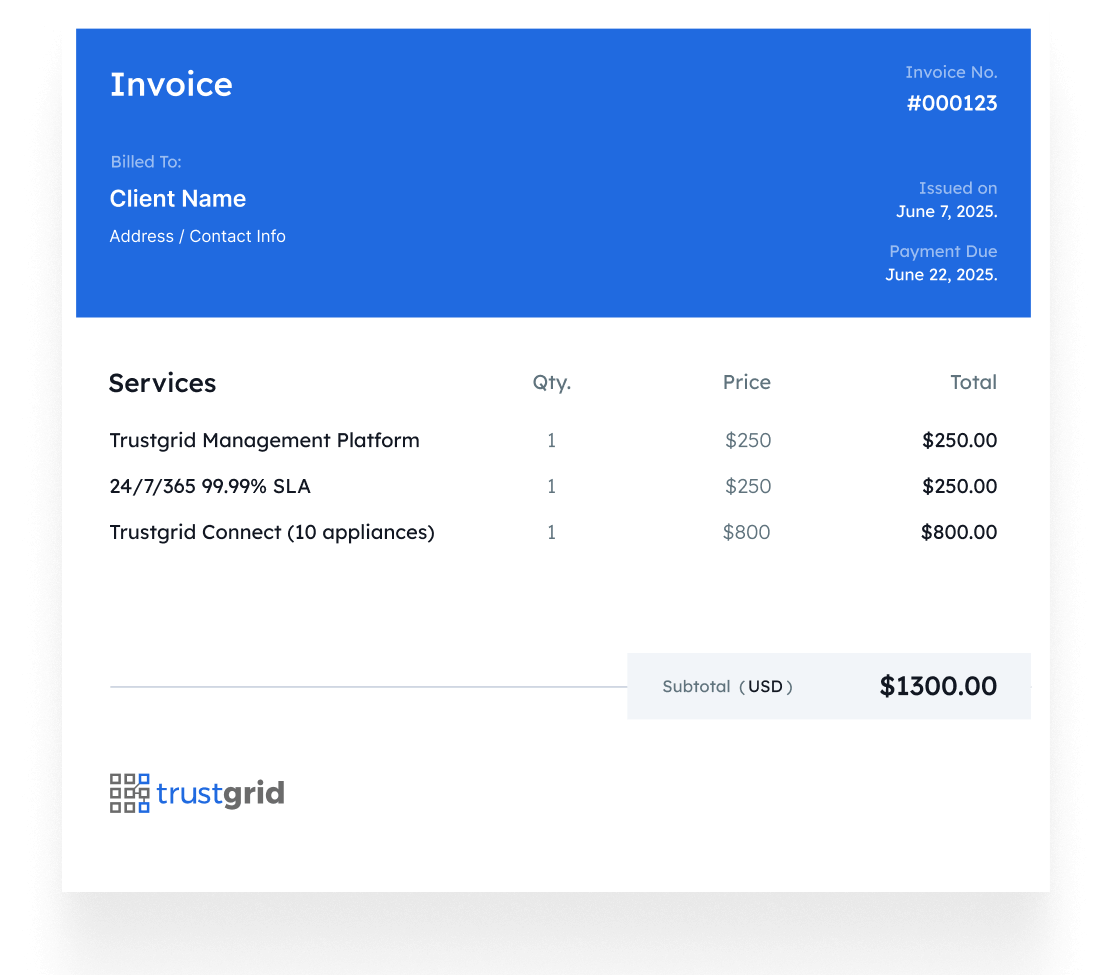Select the Client Name text
This screenshot has height=975, width=1112.
[178, 199]
